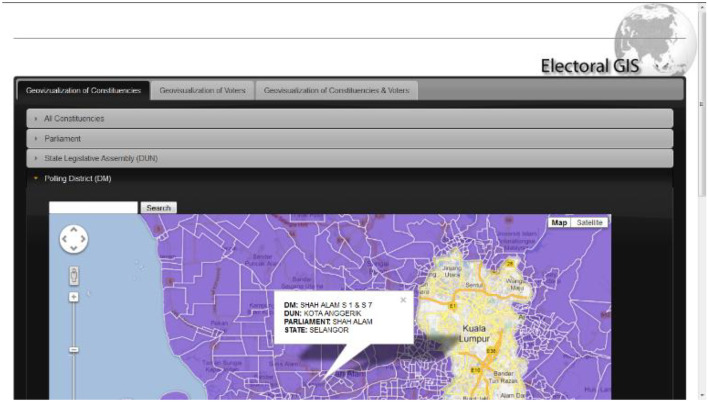Pan the map right with the right arrow
The image size is (708, 402).
85,240
